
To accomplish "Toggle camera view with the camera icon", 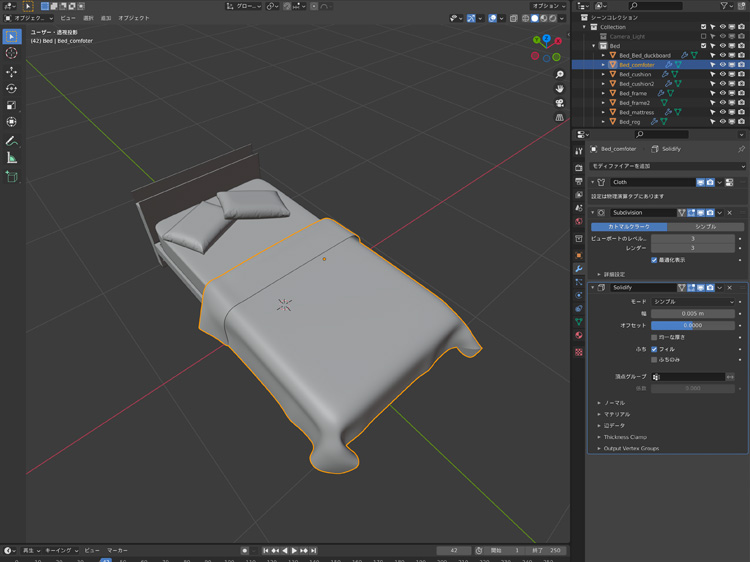I will click(x=560, y=102).
